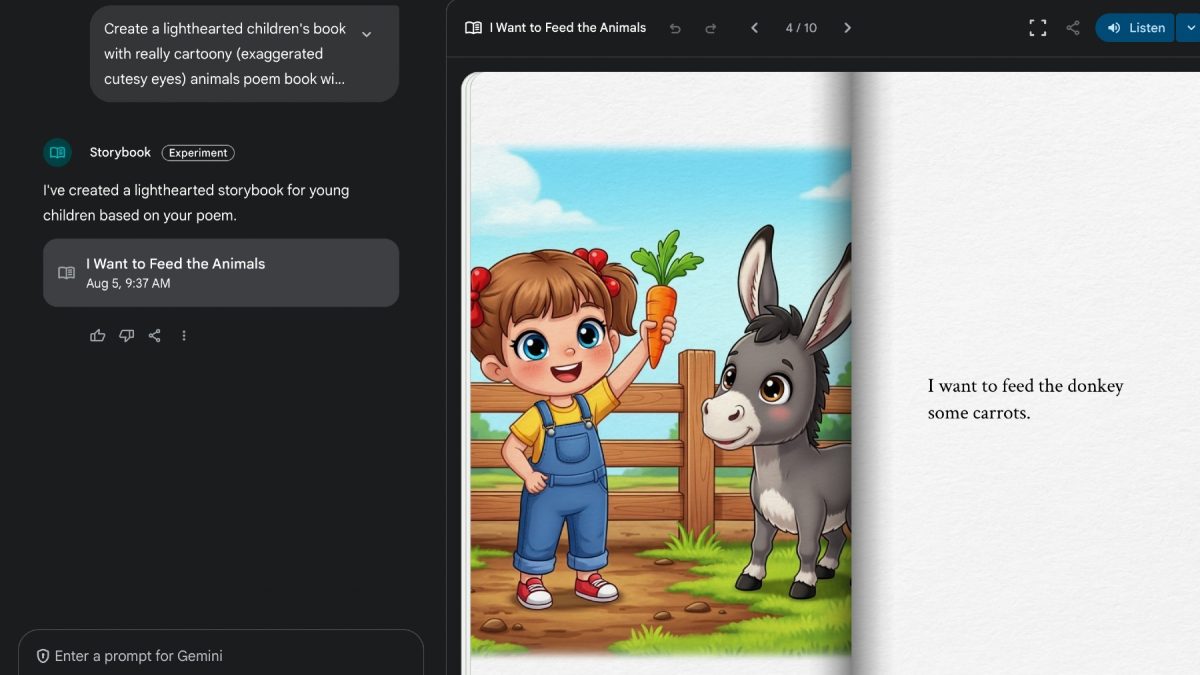Click the thumbs down feedback icon

pyautogui.click(x=126, y=336)
